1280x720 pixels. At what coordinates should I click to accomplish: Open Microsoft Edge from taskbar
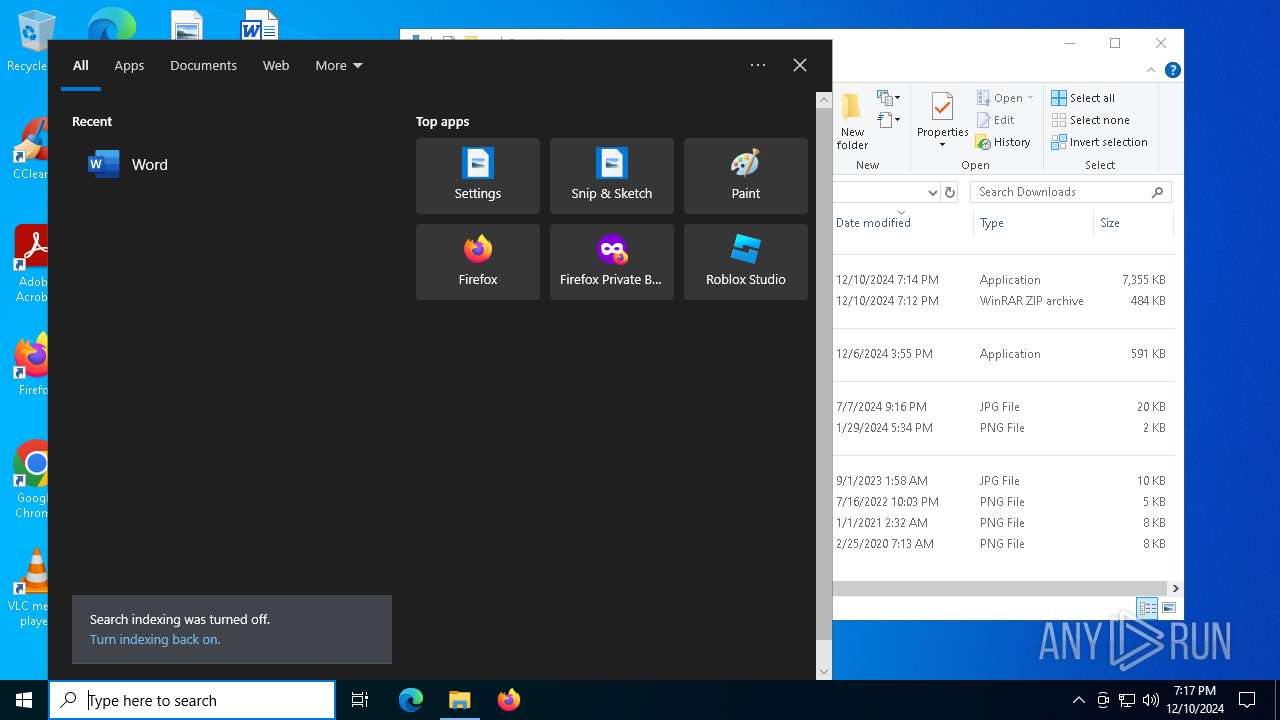coord(411,700)
